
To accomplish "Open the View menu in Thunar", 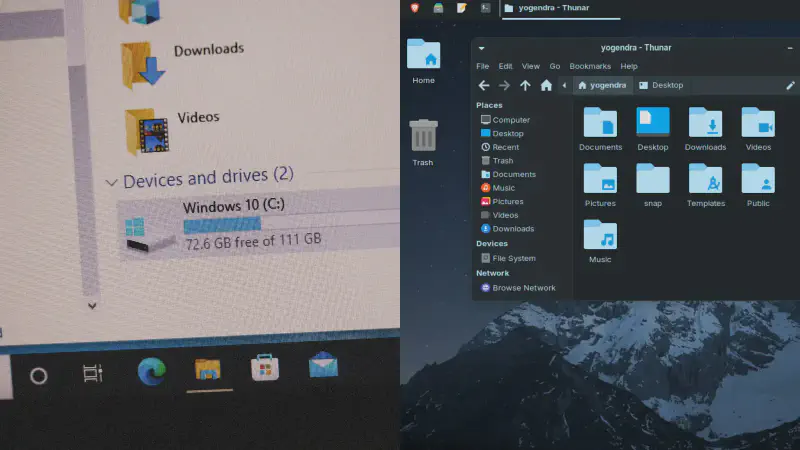I will (531, 66).
